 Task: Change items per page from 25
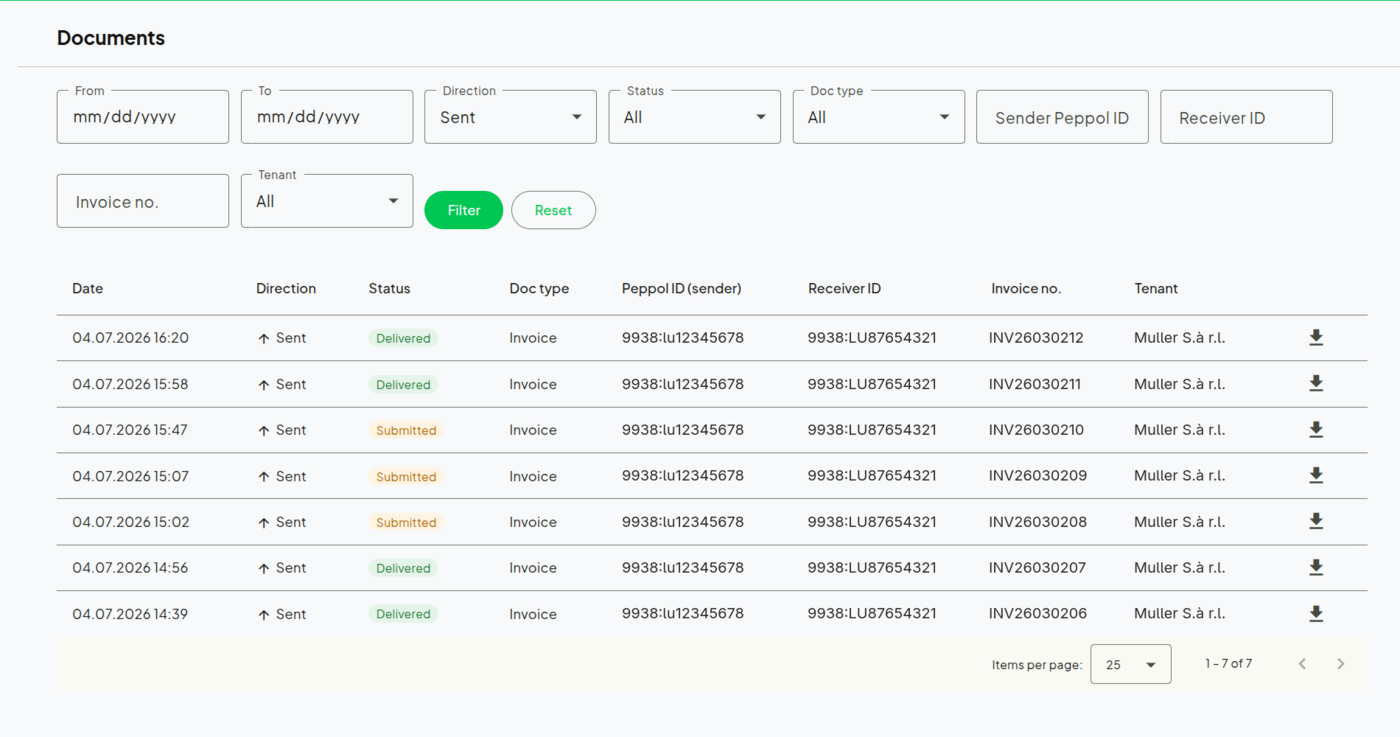[1131, 665]
